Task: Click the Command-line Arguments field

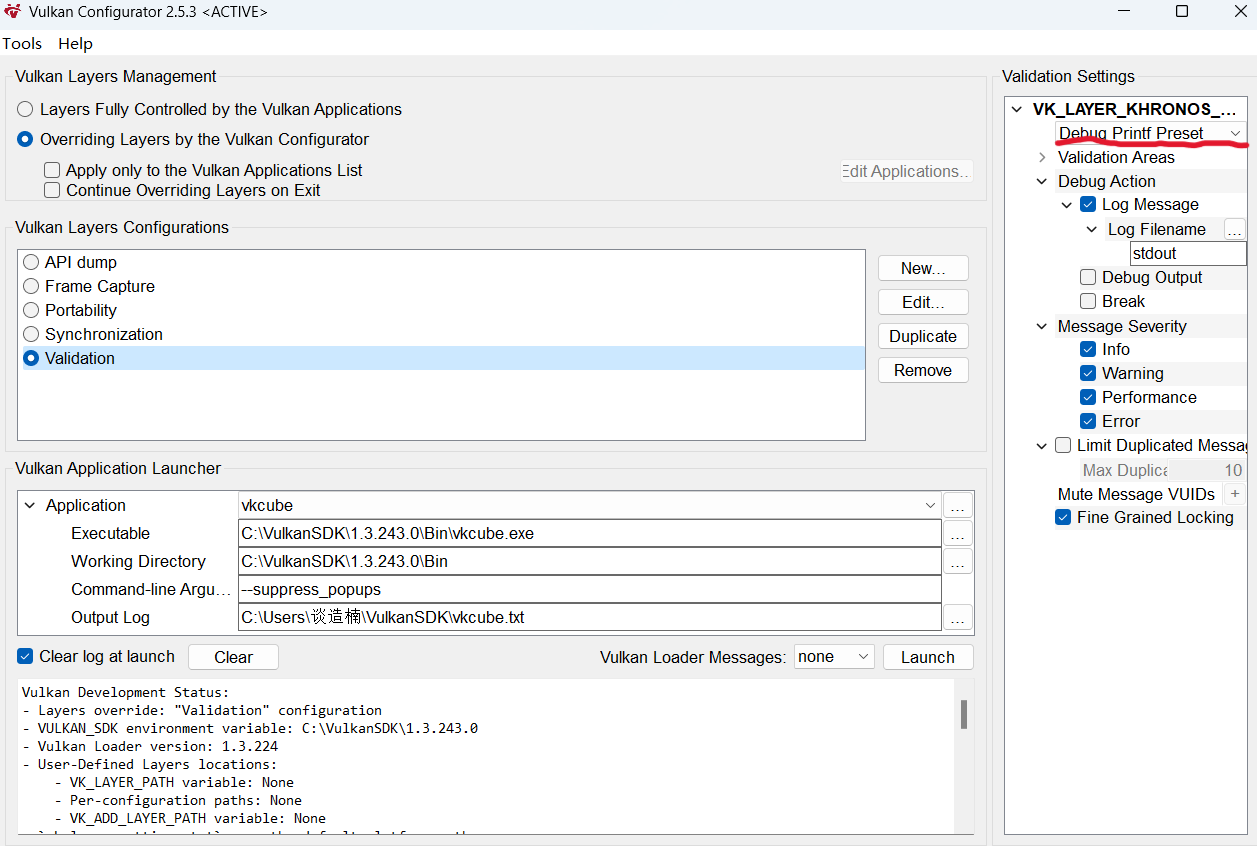Action: pyautogui.click(x=590, y=590)
